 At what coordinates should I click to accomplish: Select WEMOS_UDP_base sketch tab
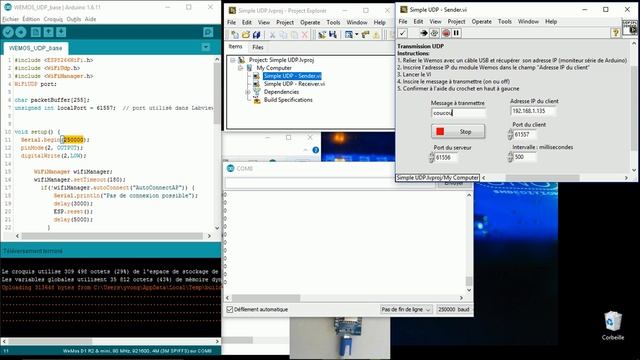tap(36, 48)
